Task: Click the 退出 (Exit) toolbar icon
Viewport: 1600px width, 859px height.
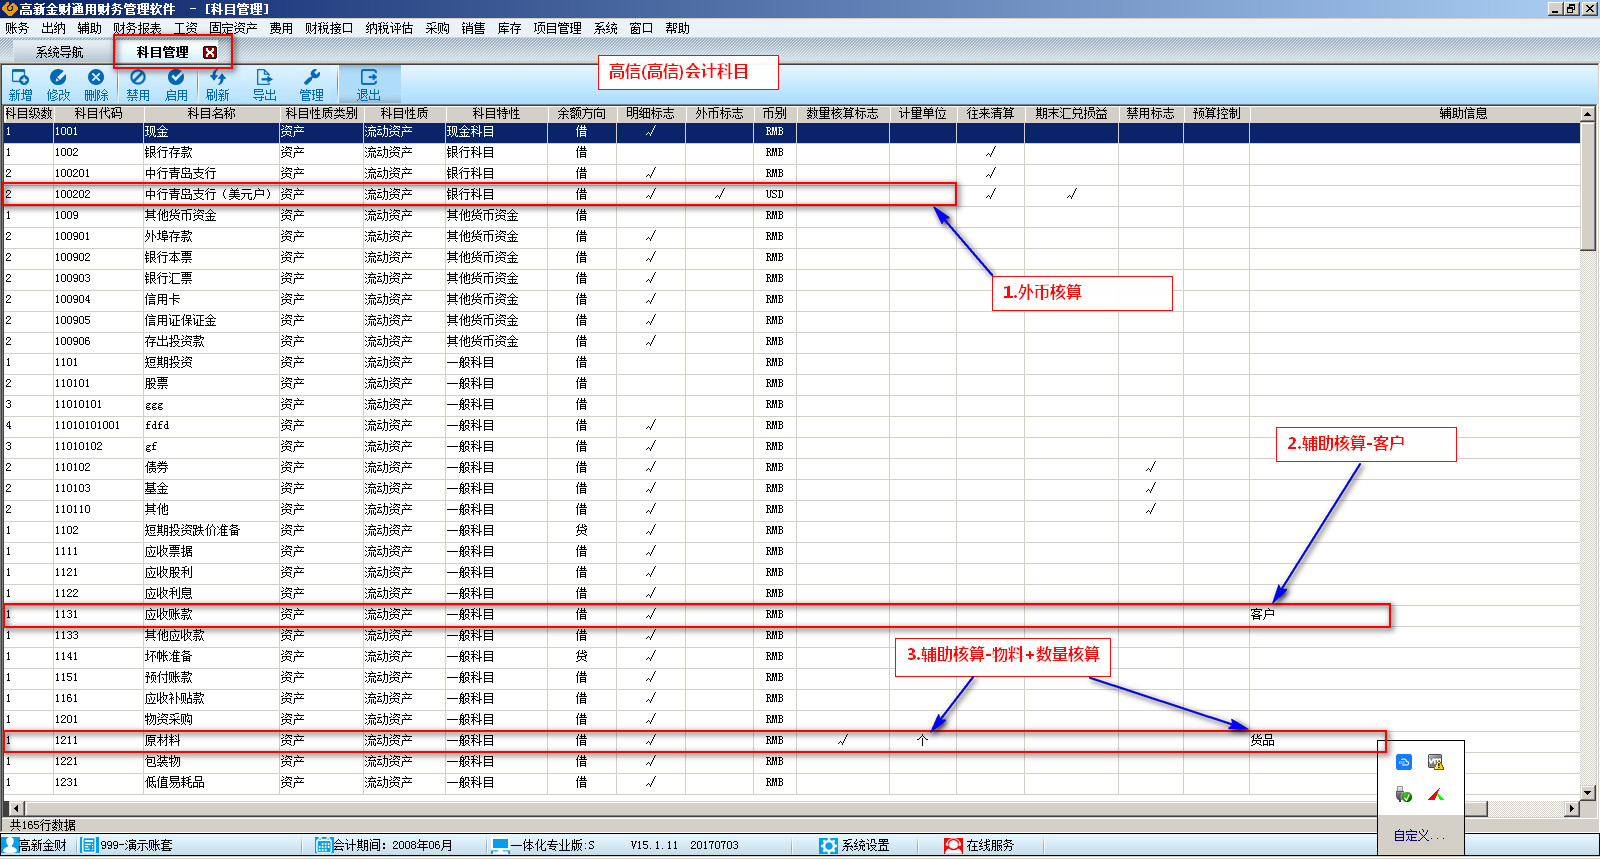Action: click(x=369, y=84)
